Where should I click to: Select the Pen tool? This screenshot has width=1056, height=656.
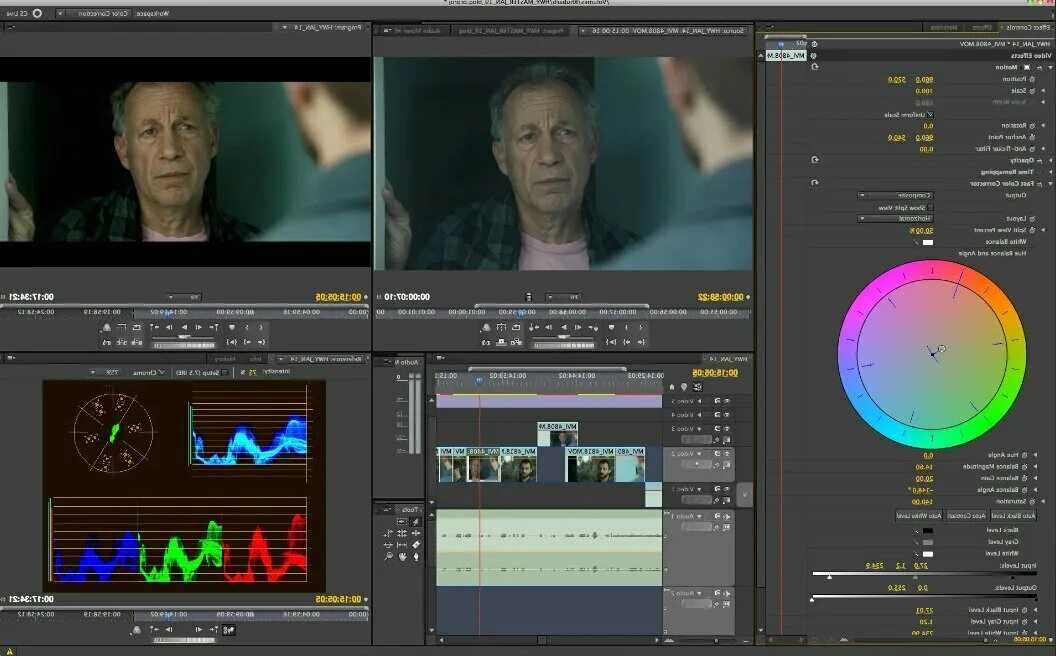(416, 556)
